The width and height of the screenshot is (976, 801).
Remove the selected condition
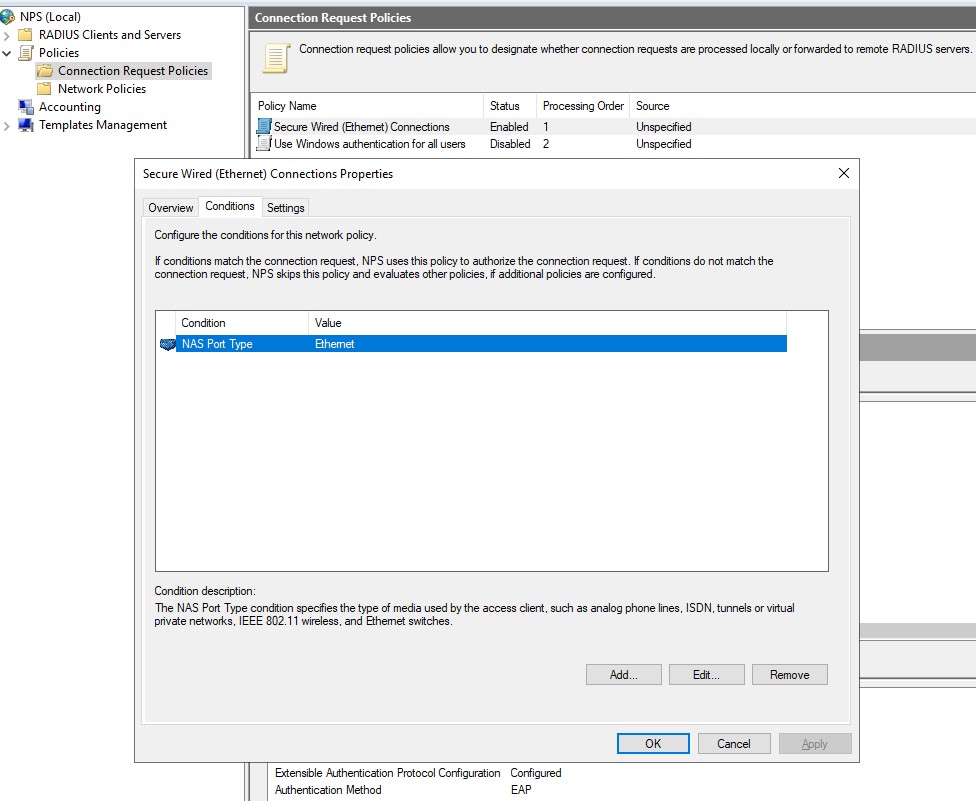[x=789, y=675]
